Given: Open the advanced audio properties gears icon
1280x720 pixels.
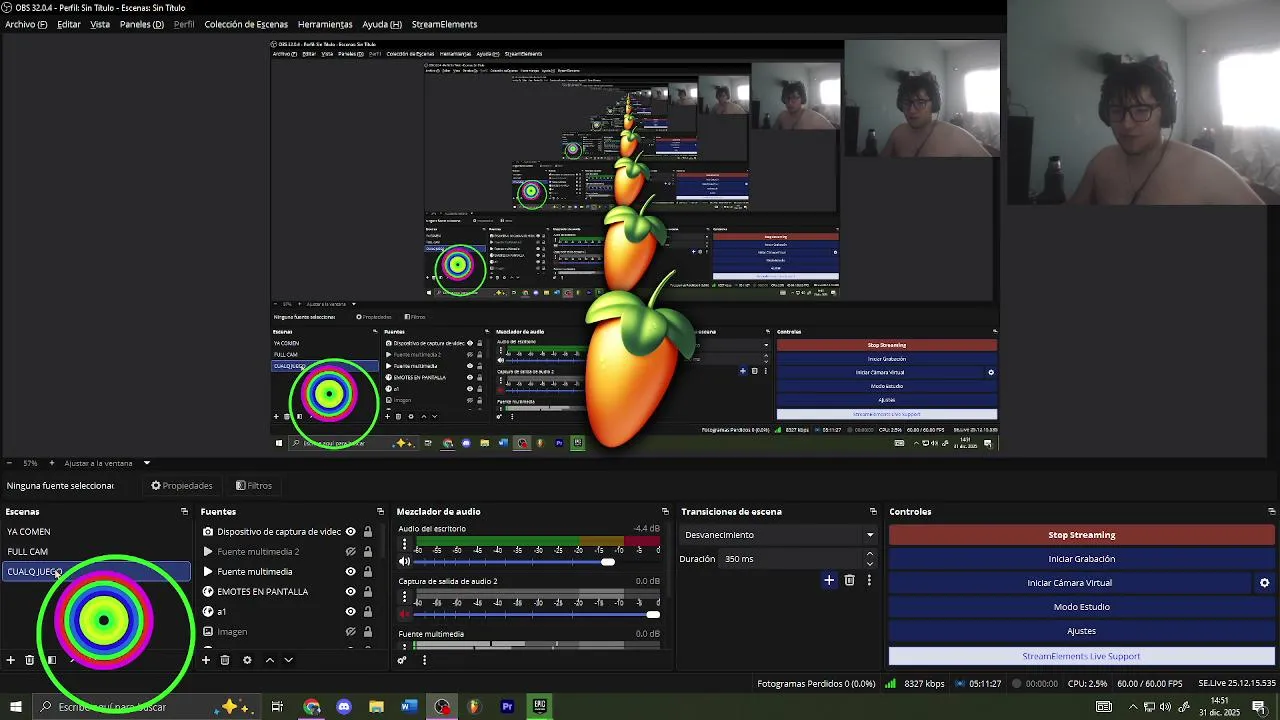Looking at the screenshot, I should pos(402,660).
